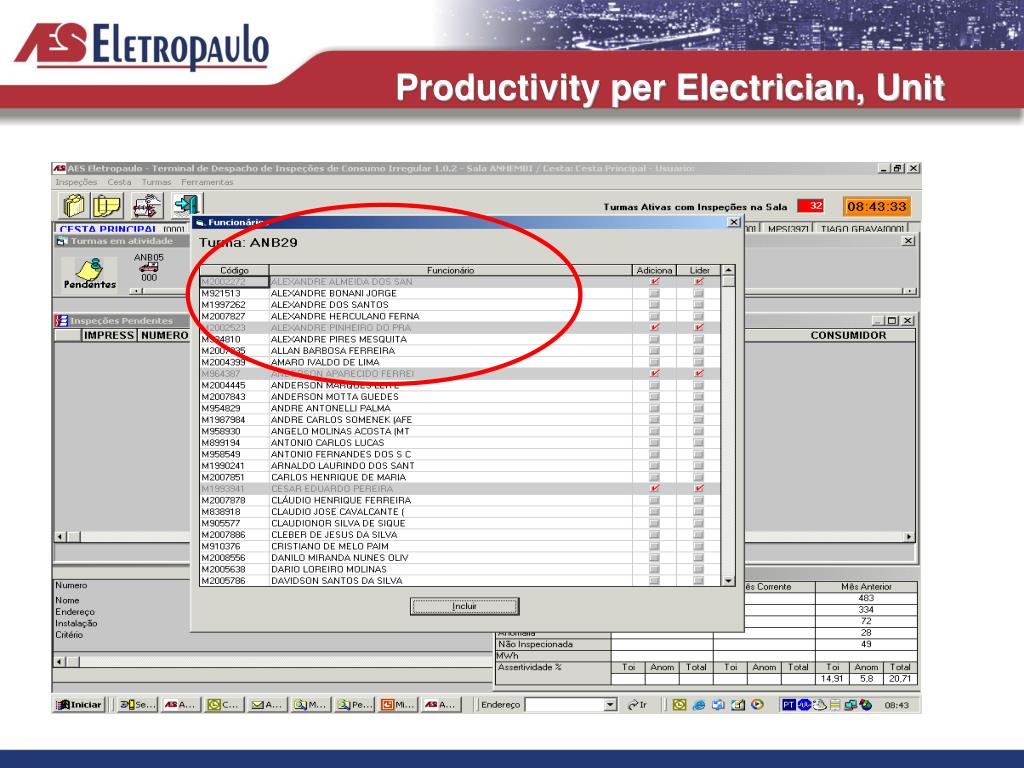The width and height of the screenshot is (1024, 768).
Task: Check Lider for ANTONIO CARLOS LUCAS
Action: [x=698, y=443]
